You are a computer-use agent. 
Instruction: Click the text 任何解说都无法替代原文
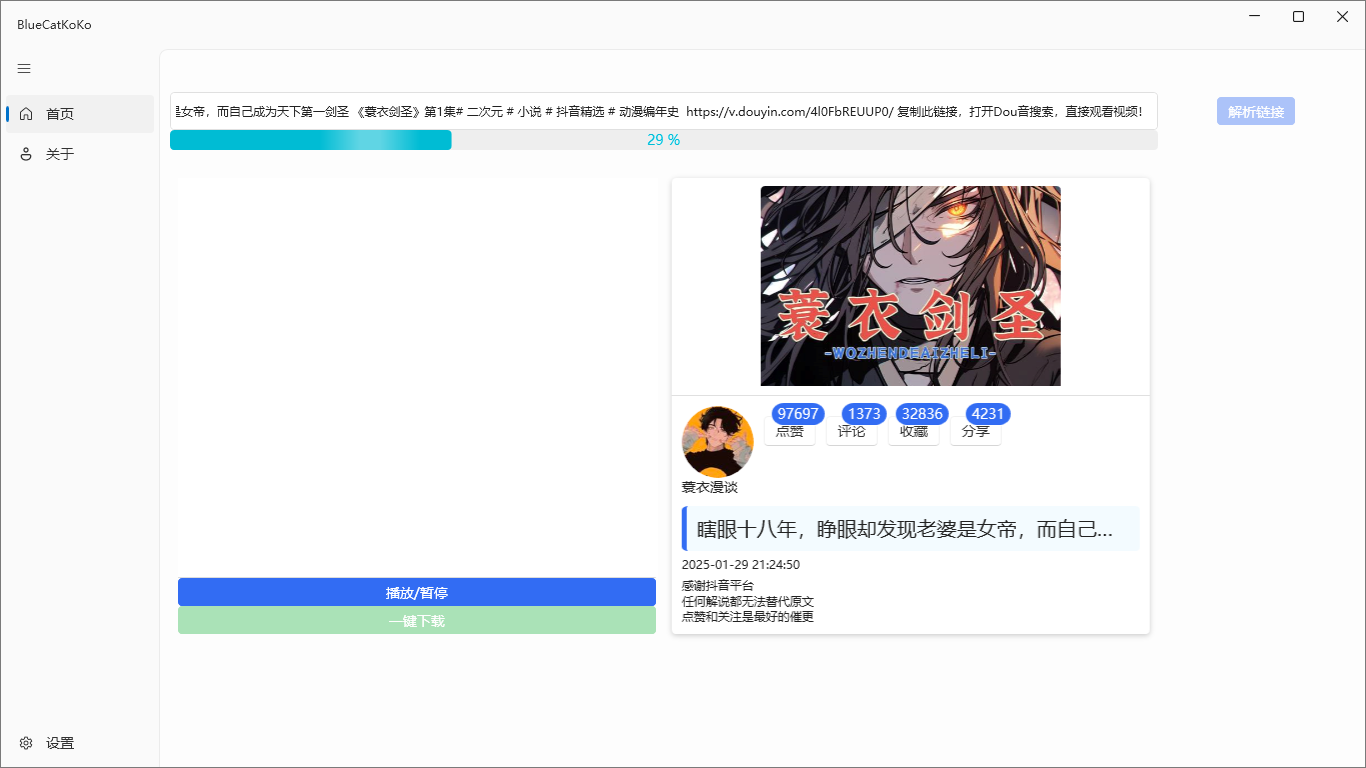[x=748, y=601]
